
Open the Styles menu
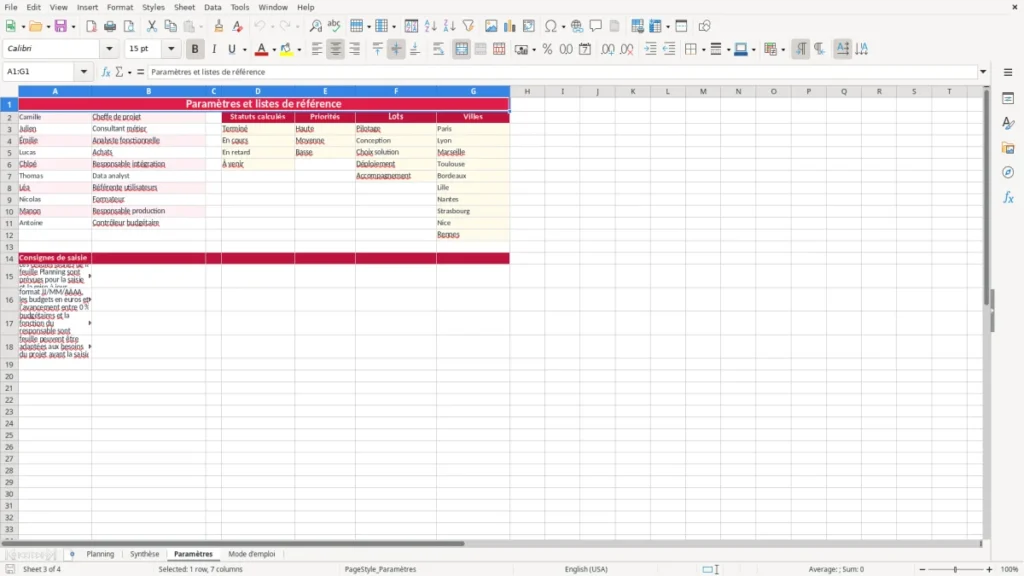pyautogui.click(x=153, y=7)
